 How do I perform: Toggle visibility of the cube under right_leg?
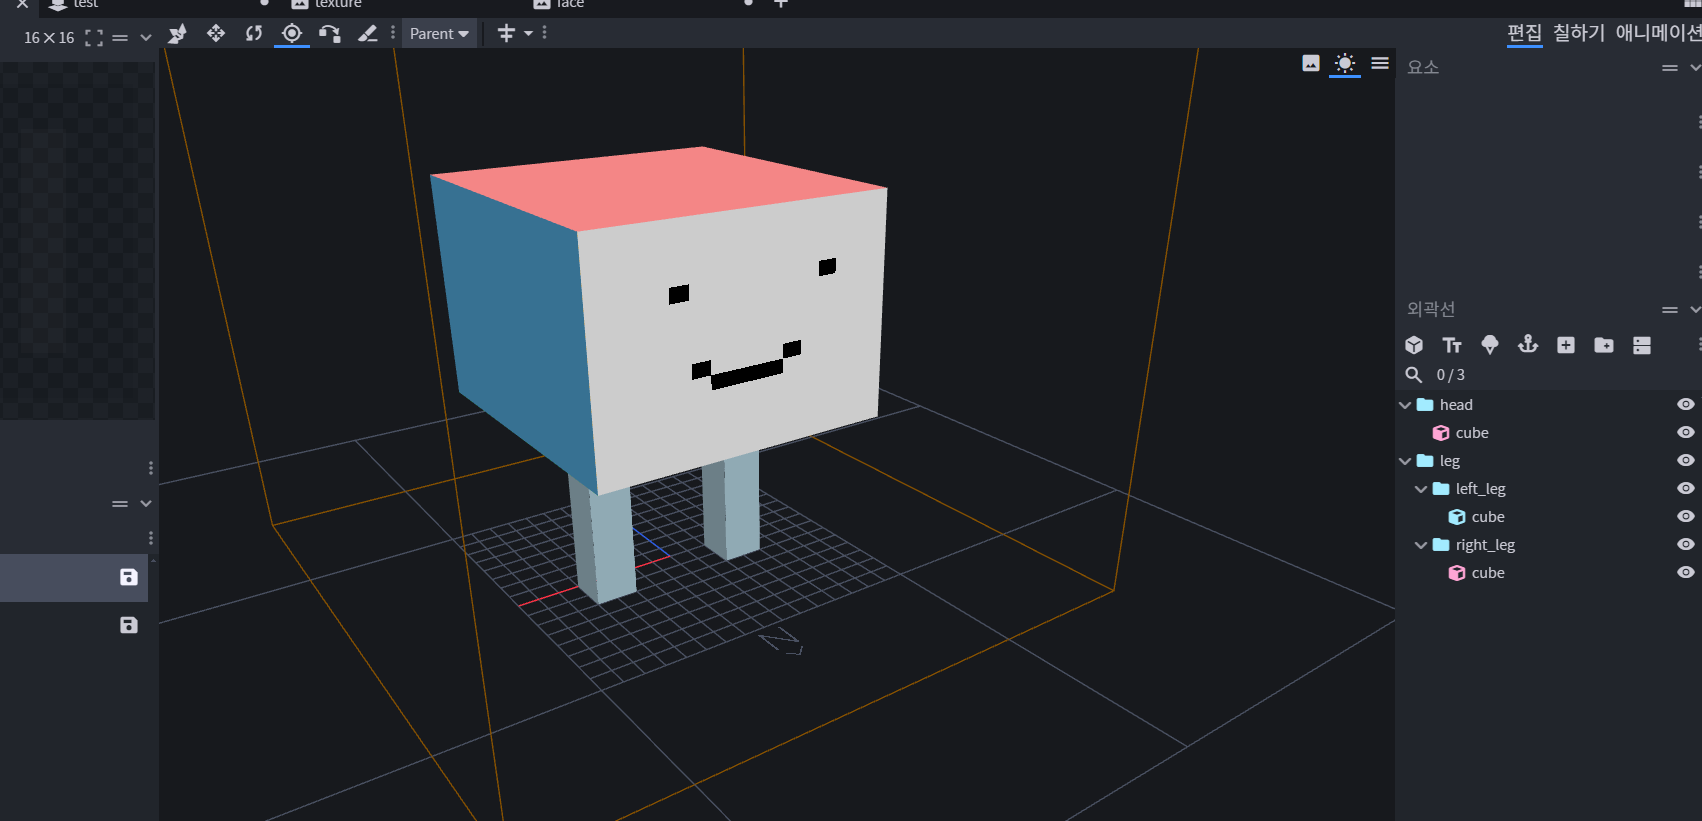tap(1686, 573)
